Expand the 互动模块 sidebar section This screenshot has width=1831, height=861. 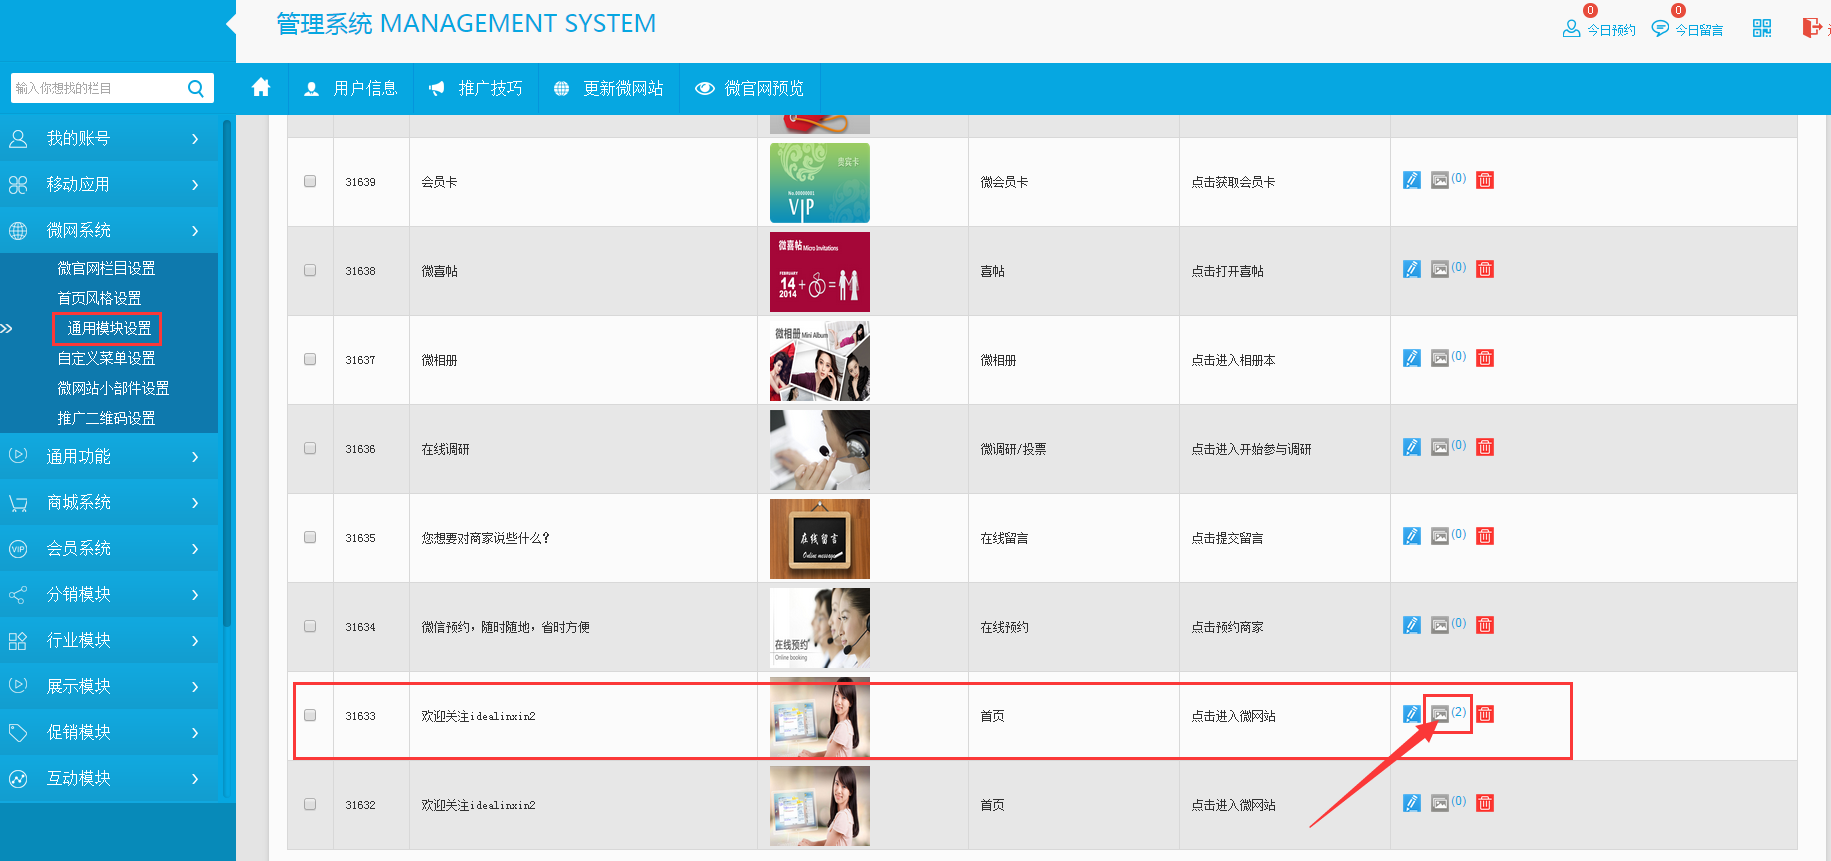(108, 779)
